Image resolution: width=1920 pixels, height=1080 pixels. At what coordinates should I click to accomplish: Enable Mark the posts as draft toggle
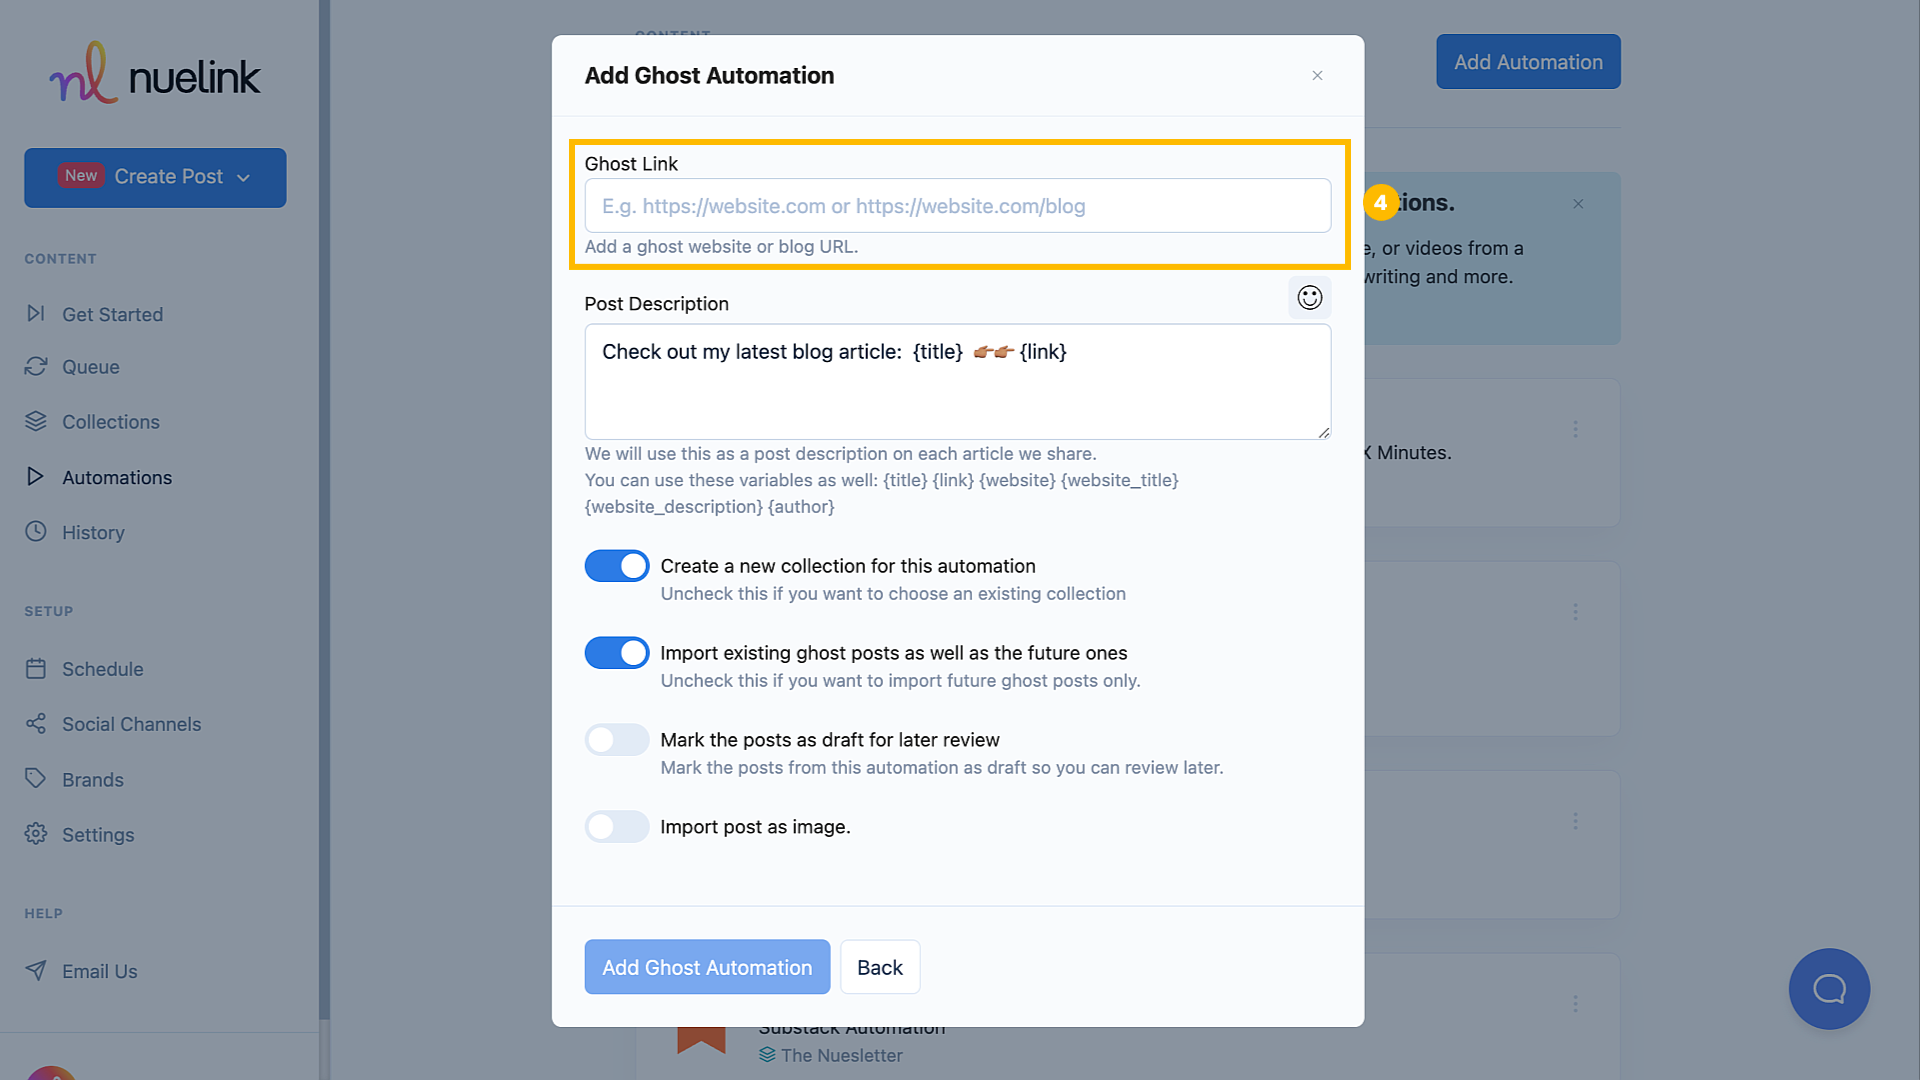coord(616,740)
